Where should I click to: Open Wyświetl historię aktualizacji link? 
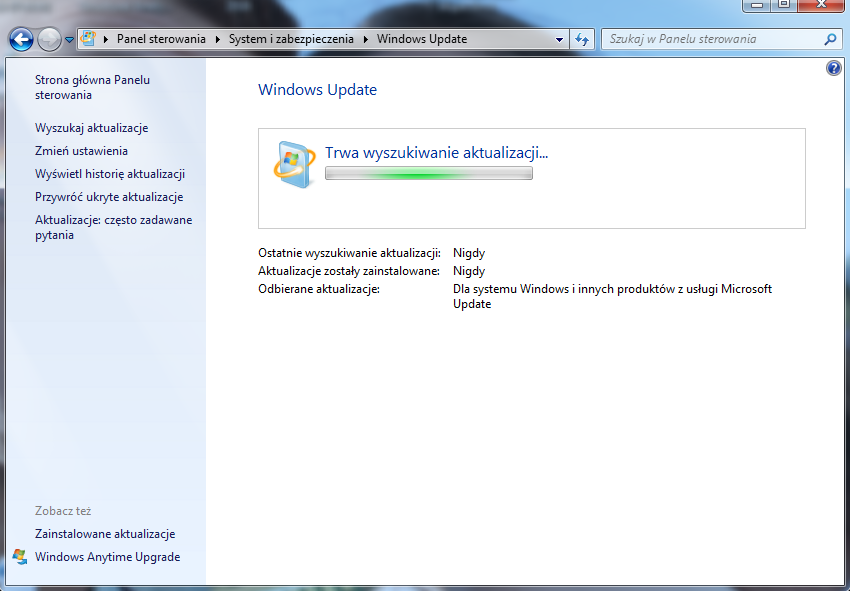(110, 174)
